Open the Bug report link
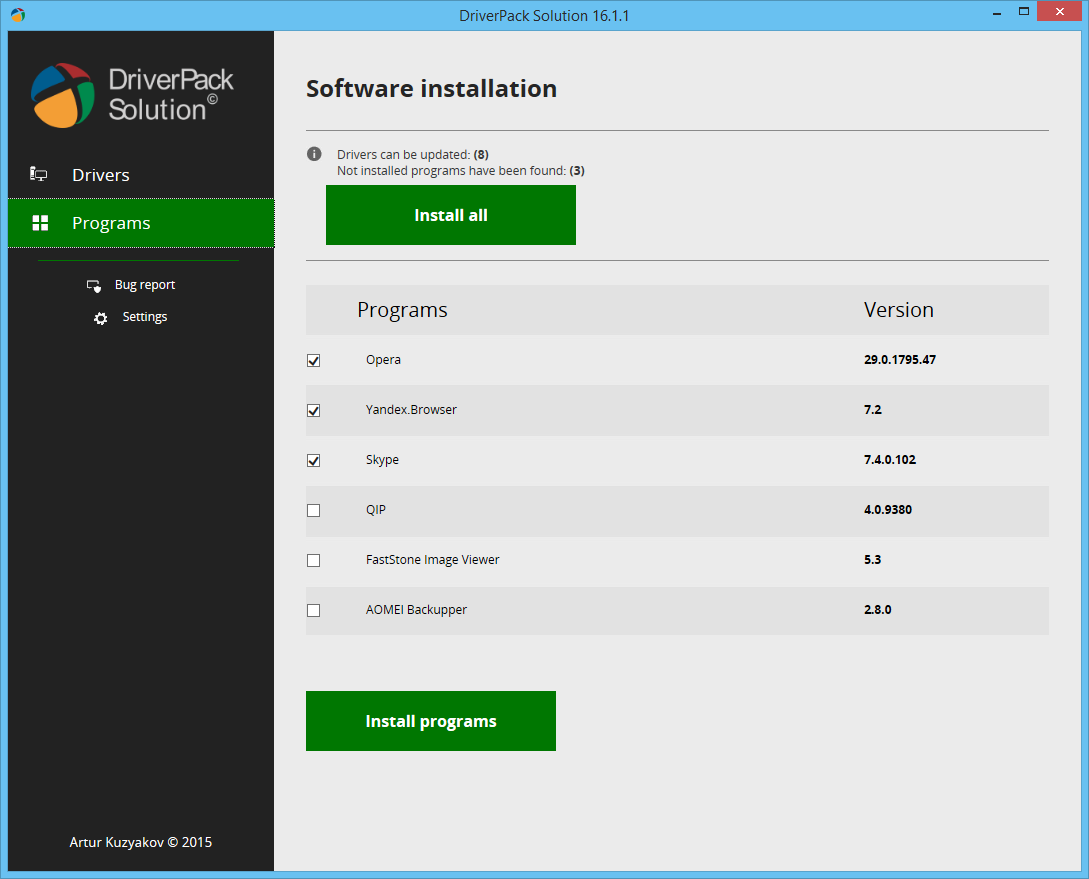1089x879 pixels. [145, 285]
